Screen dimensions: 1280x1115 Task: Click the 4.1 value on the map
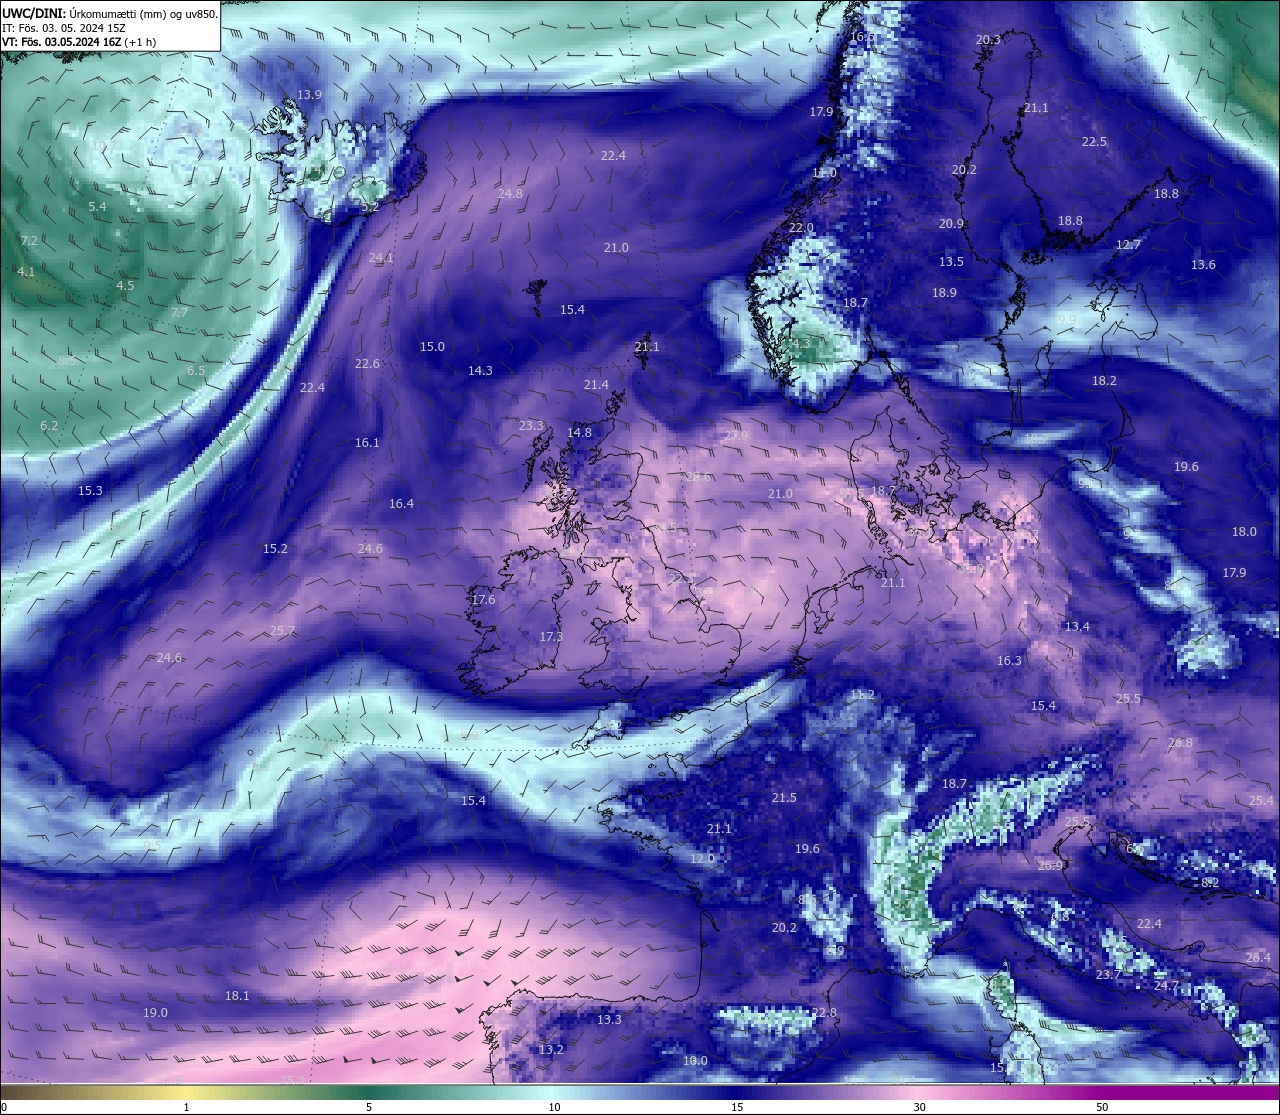[x=26, y=272]
